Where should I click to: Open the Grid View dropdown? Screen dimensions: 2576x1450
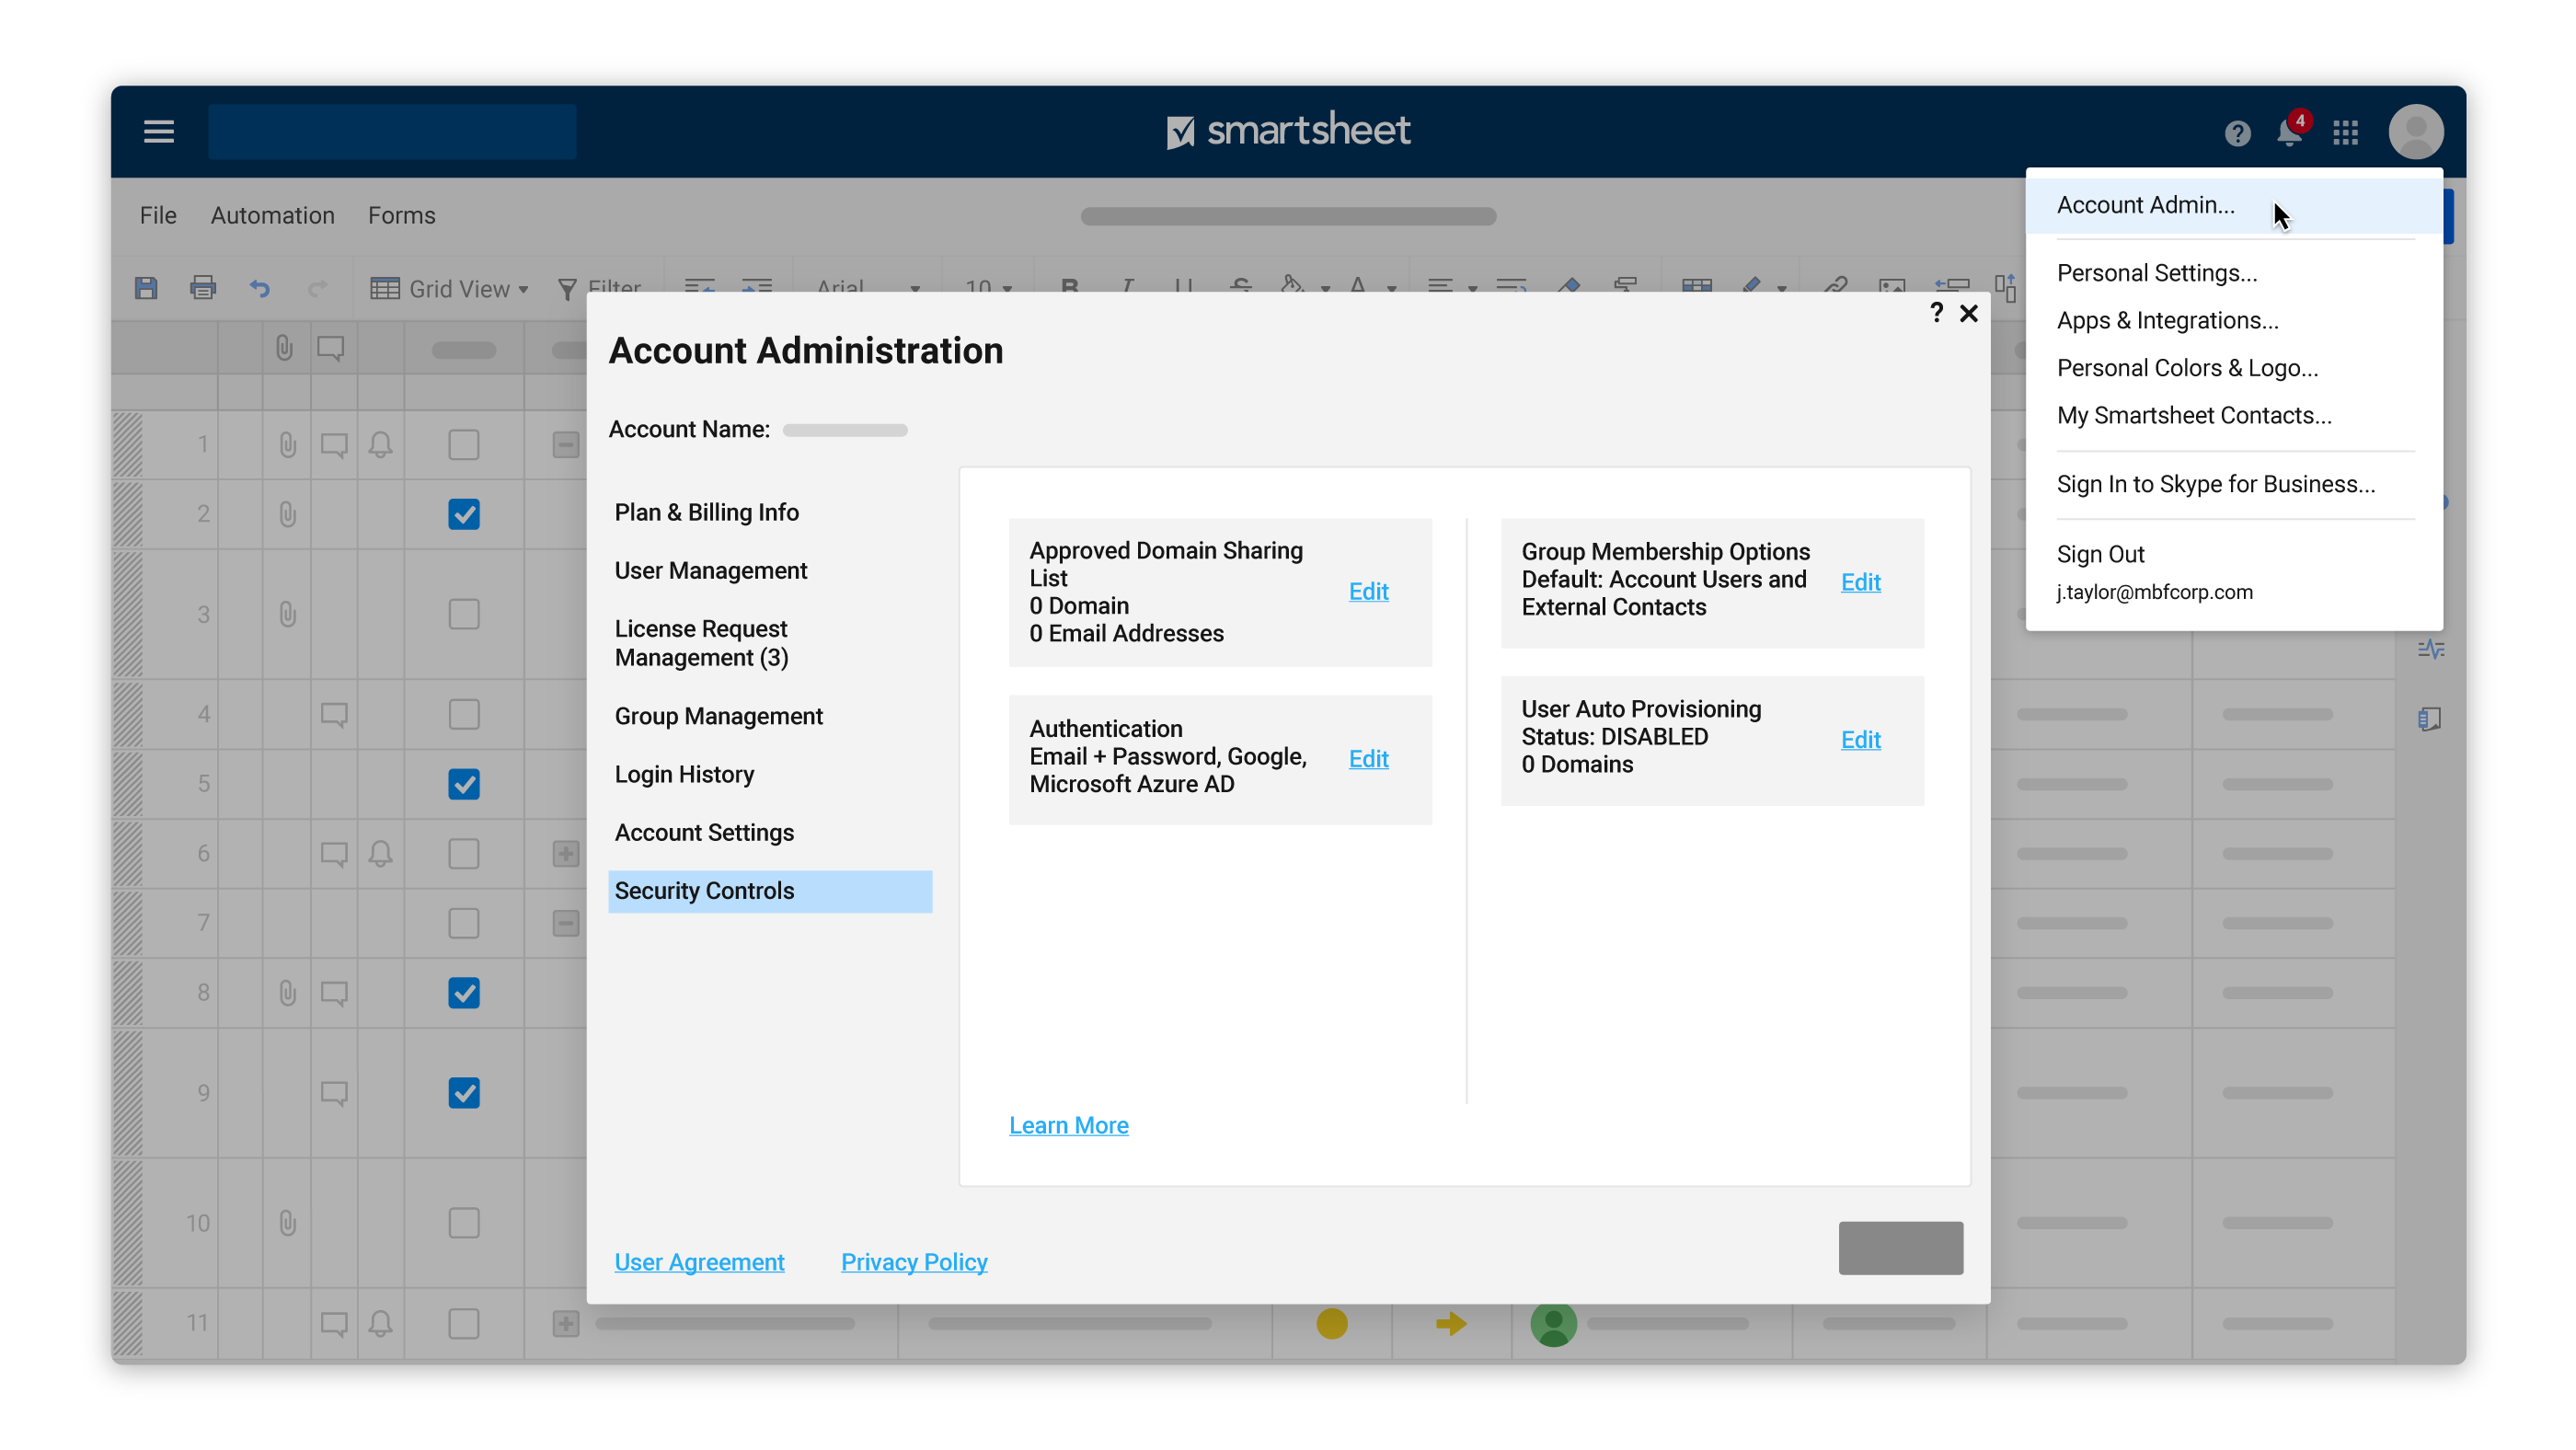coord(449,288)
